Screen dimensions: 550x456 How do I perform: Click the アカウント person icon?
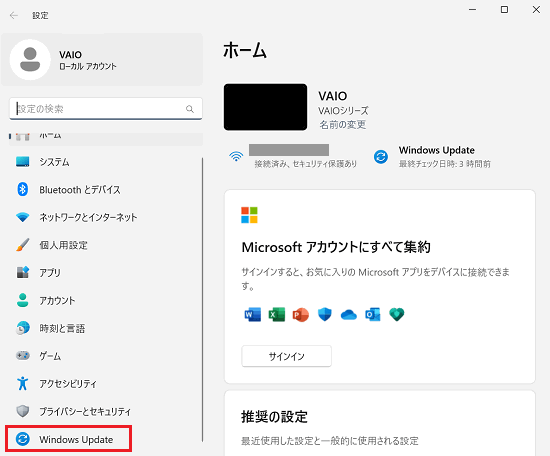(x=23, y=300)
